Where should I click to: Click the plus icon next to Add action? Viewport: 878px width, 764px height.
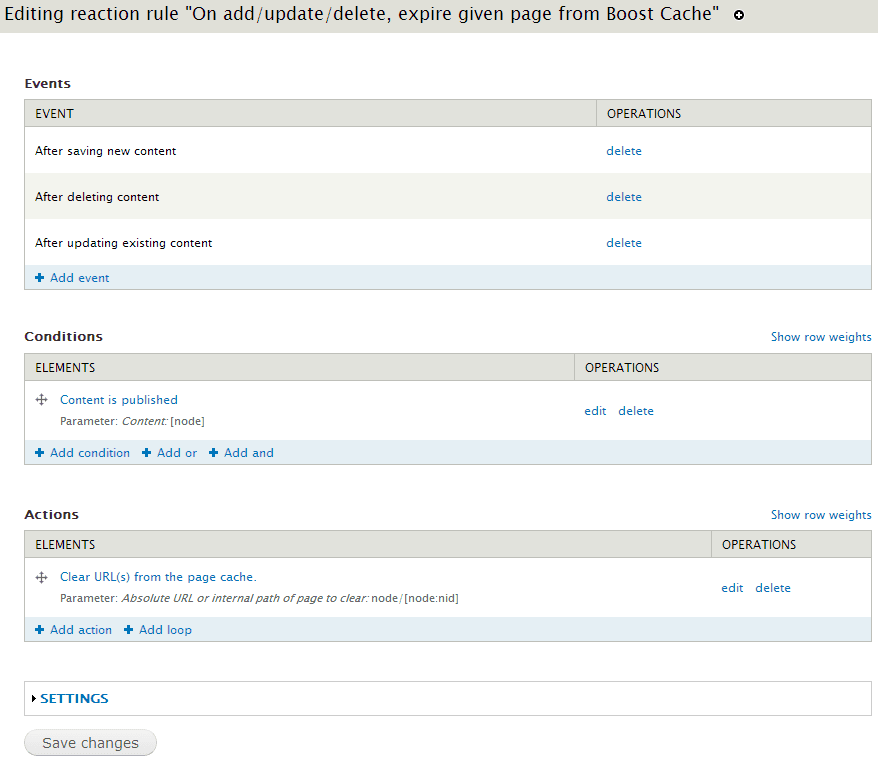pos(38,630)
